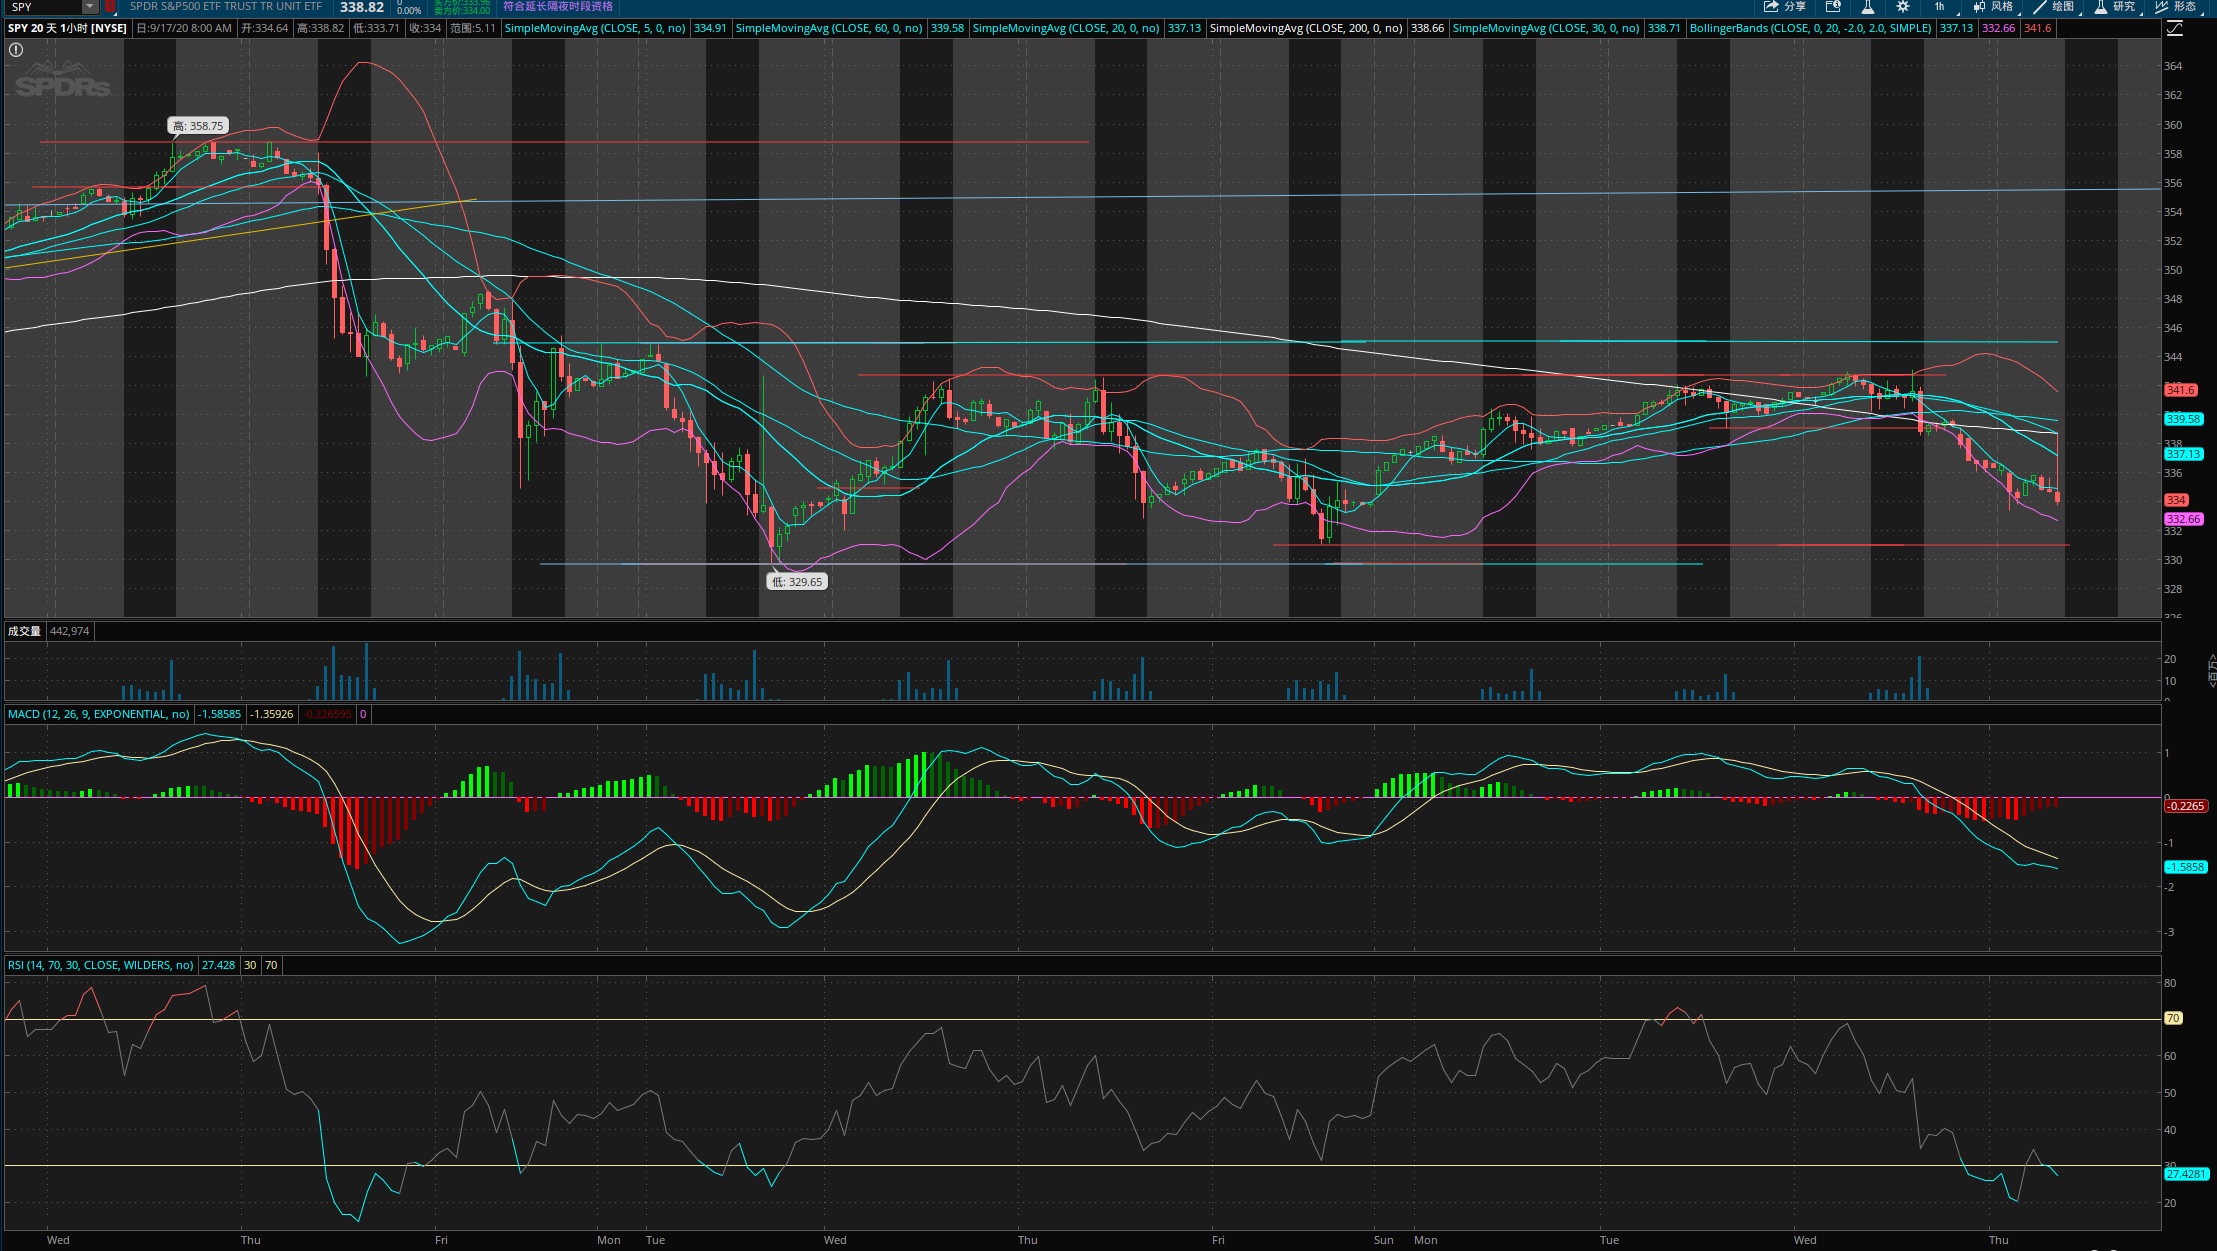Click the volume units label on right edge
2217x1251 pixels.
pyautogui.click(x=2211, y=669)
